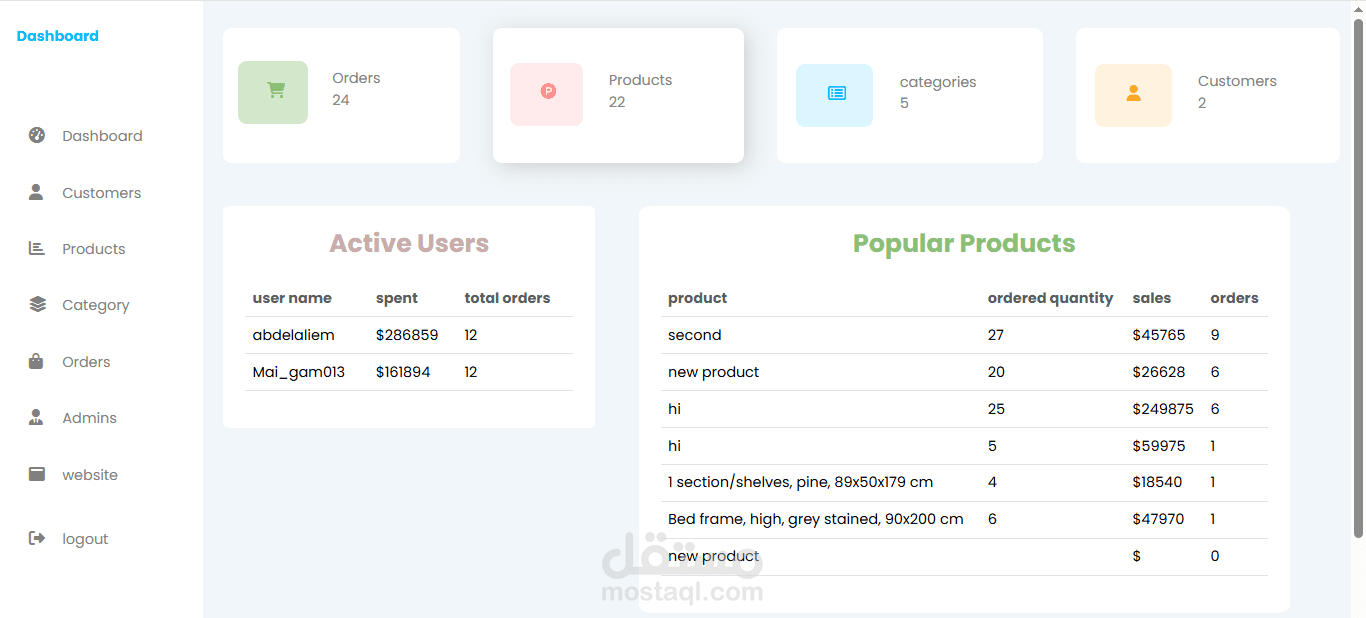
Task: Click the ordered quantity column header
Action: click(x=1050, y=298)
